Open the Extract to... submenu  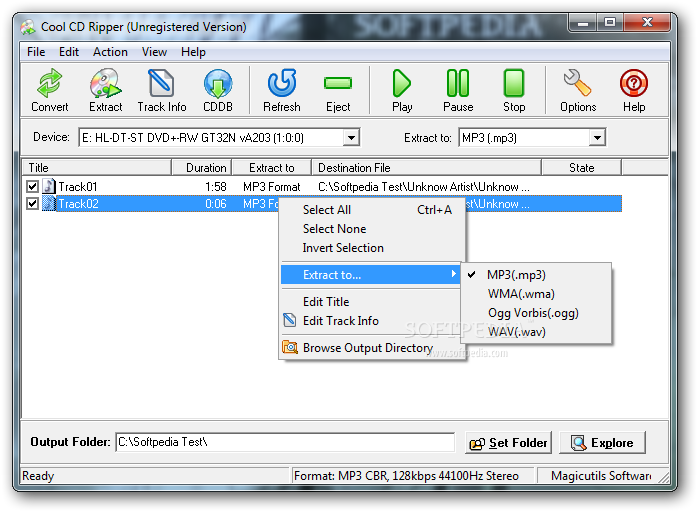pyautogui.click(x=370, y=275)
